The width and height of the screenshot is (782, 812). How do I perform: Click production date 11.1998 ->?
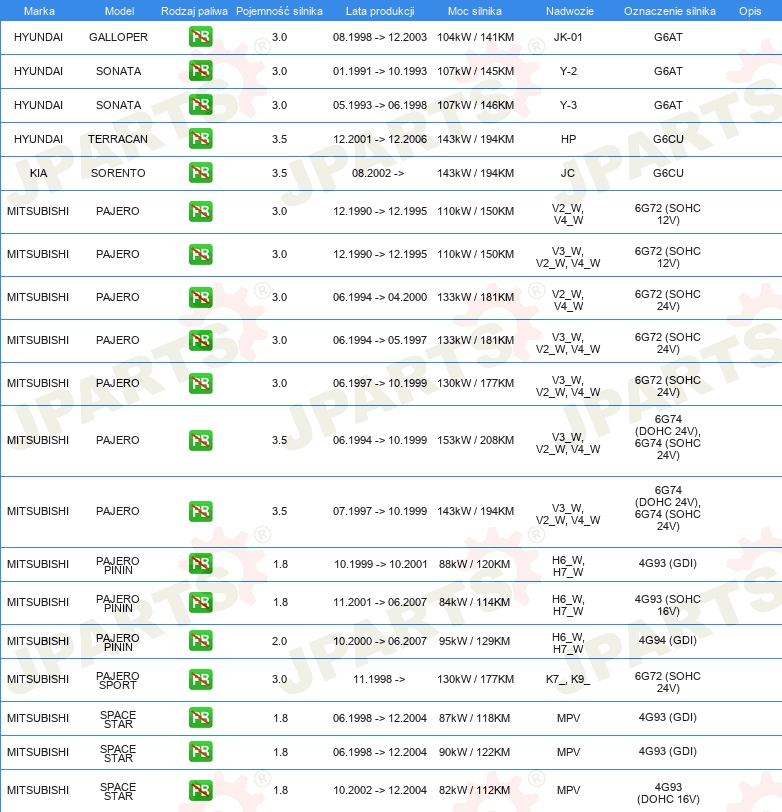379,679
